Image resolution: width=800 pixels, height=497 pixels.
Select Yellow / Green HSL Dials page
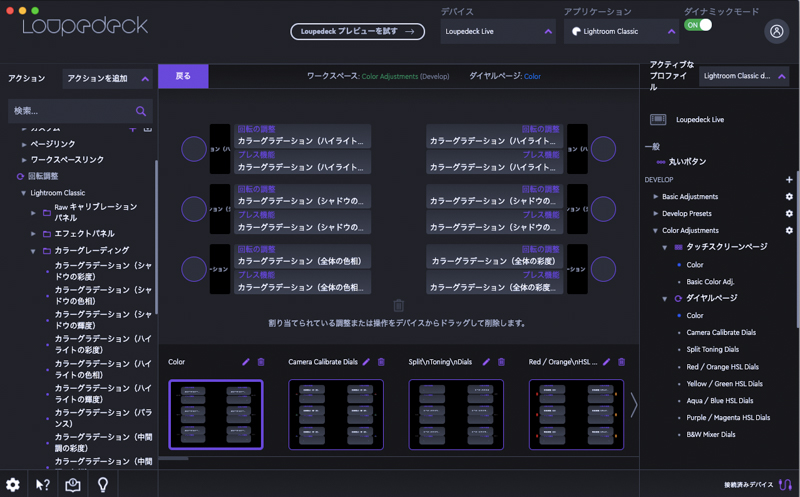pyautogui.click(x=724, y=384)
